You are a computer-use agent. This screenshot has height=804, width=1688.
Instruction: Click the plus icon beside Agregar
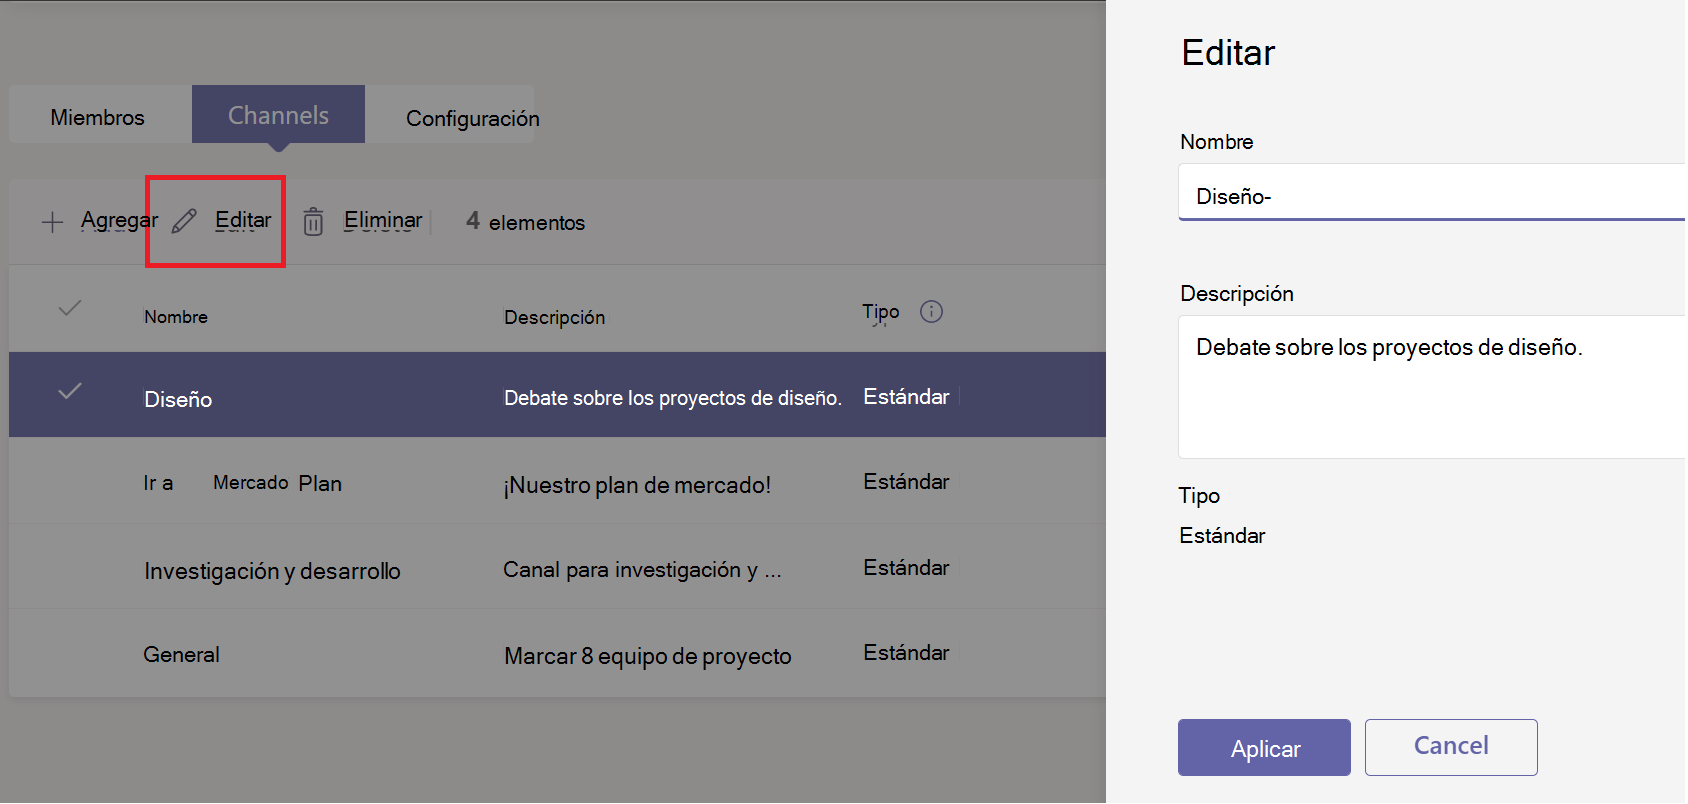(x=52, y=222)
